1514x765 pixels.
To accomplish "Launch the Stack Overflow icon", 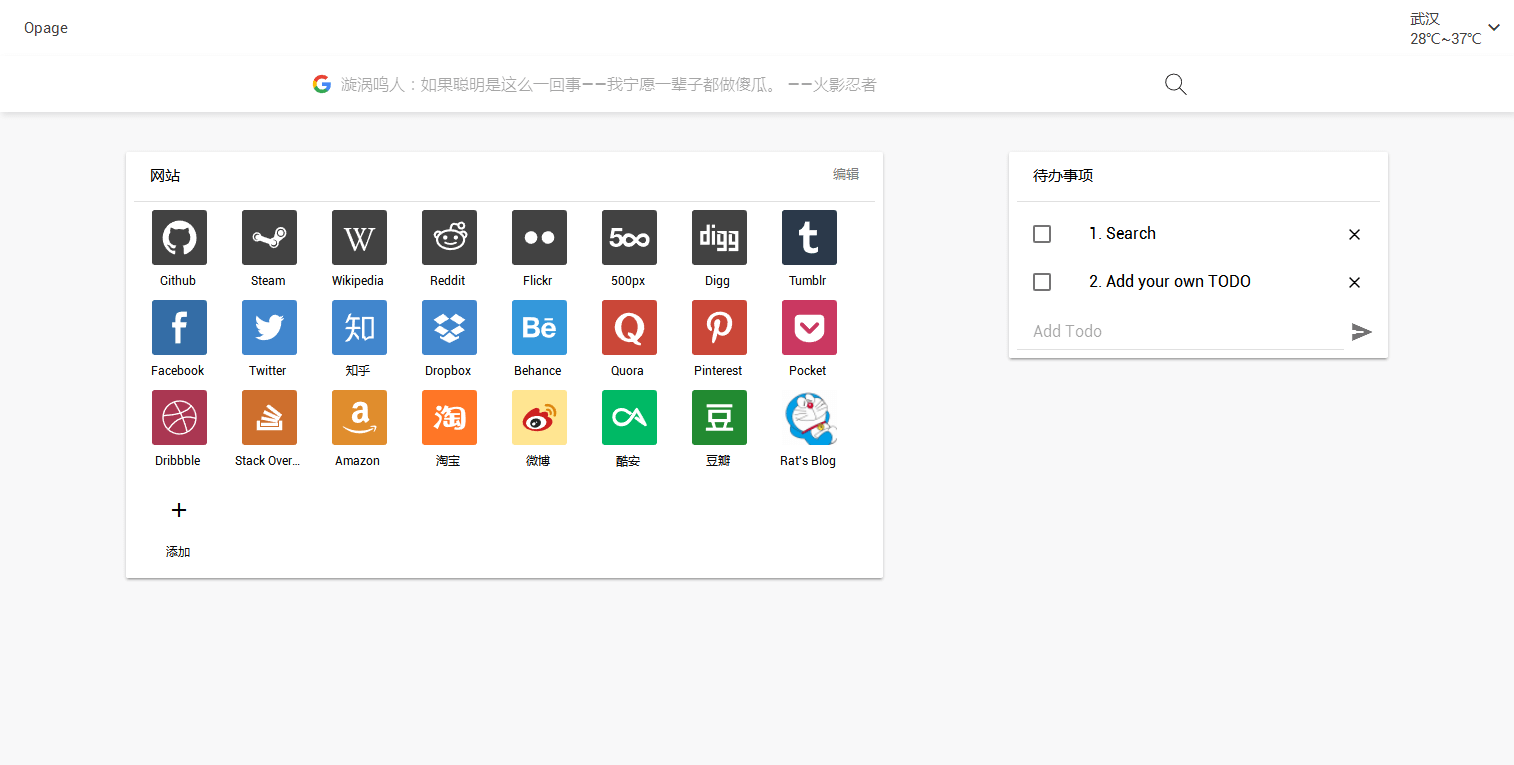I will click(x=269, y=417).
